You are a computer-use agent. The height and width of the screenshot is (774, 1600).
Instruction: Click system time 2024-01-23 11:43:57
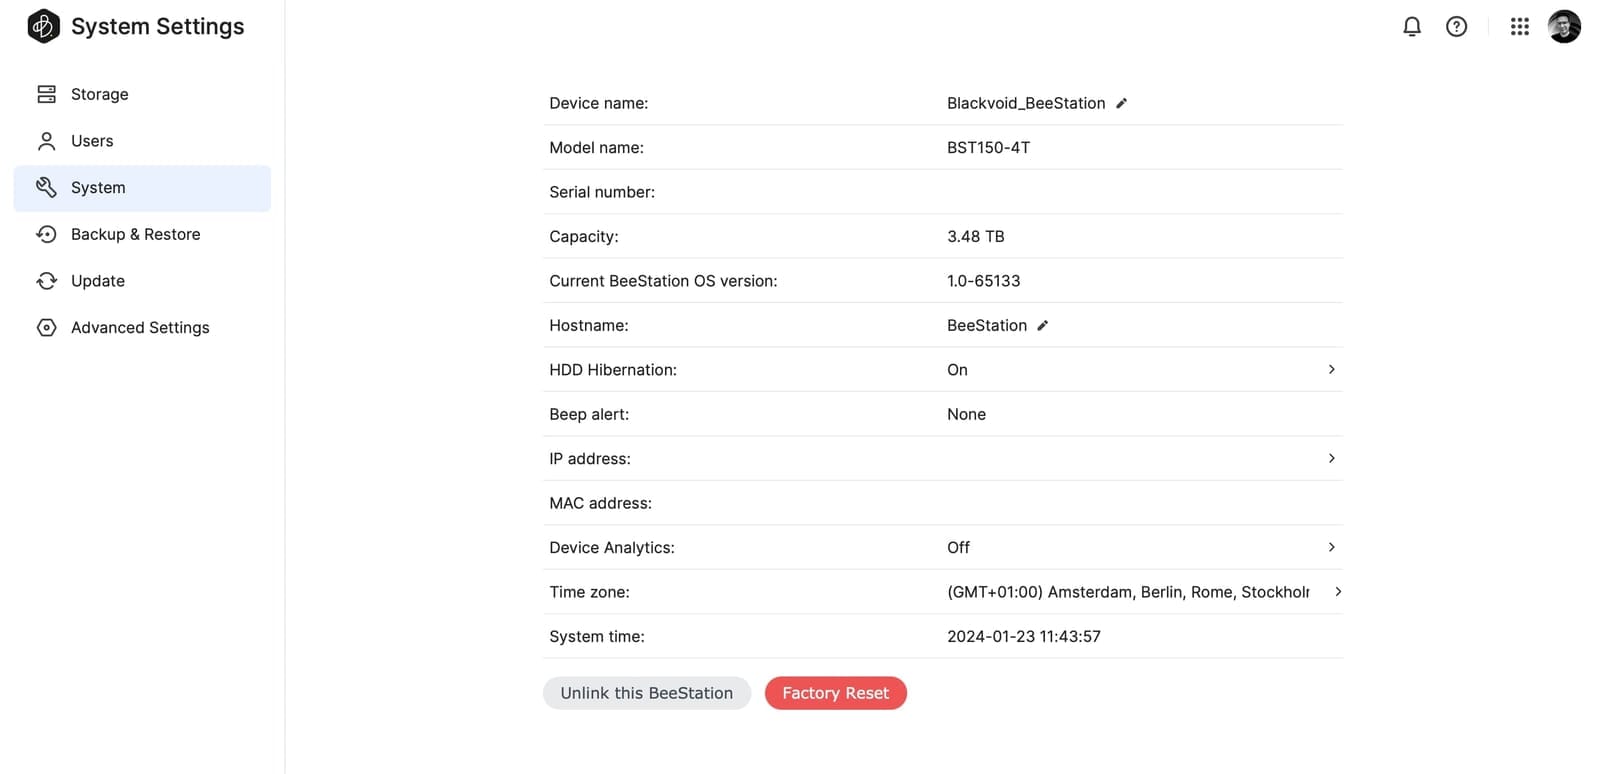click(x=1024, y=637)
